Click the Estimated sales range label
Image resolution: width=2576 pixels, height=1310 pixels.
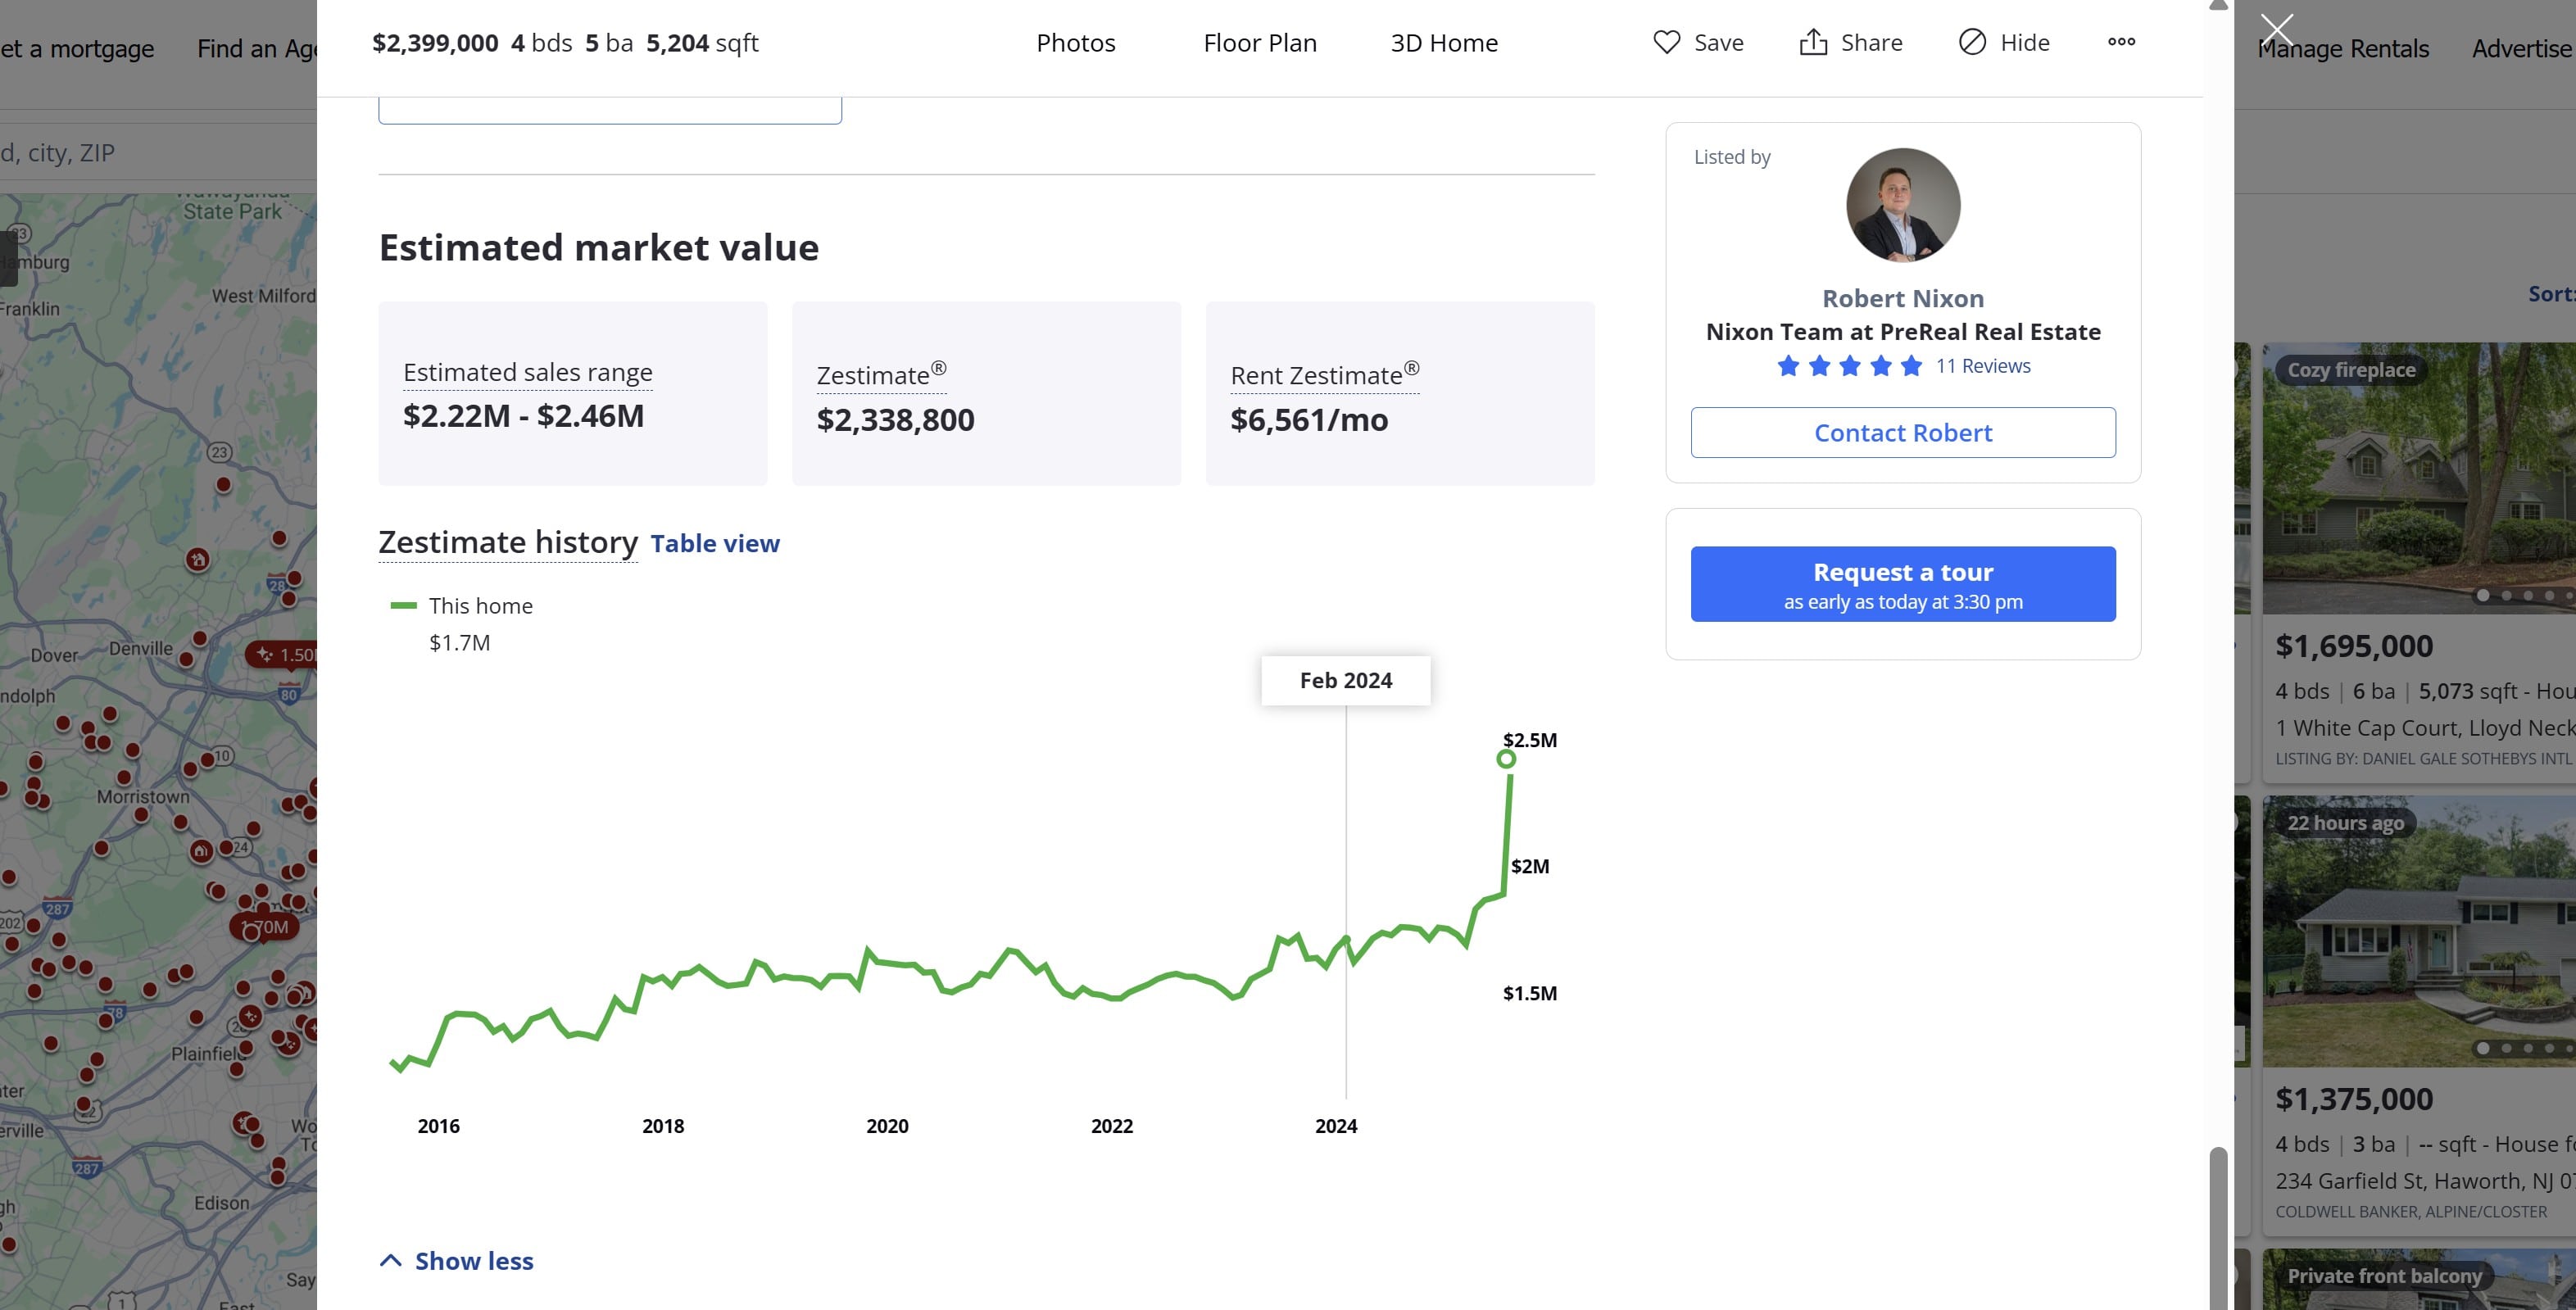coord(528,372)
